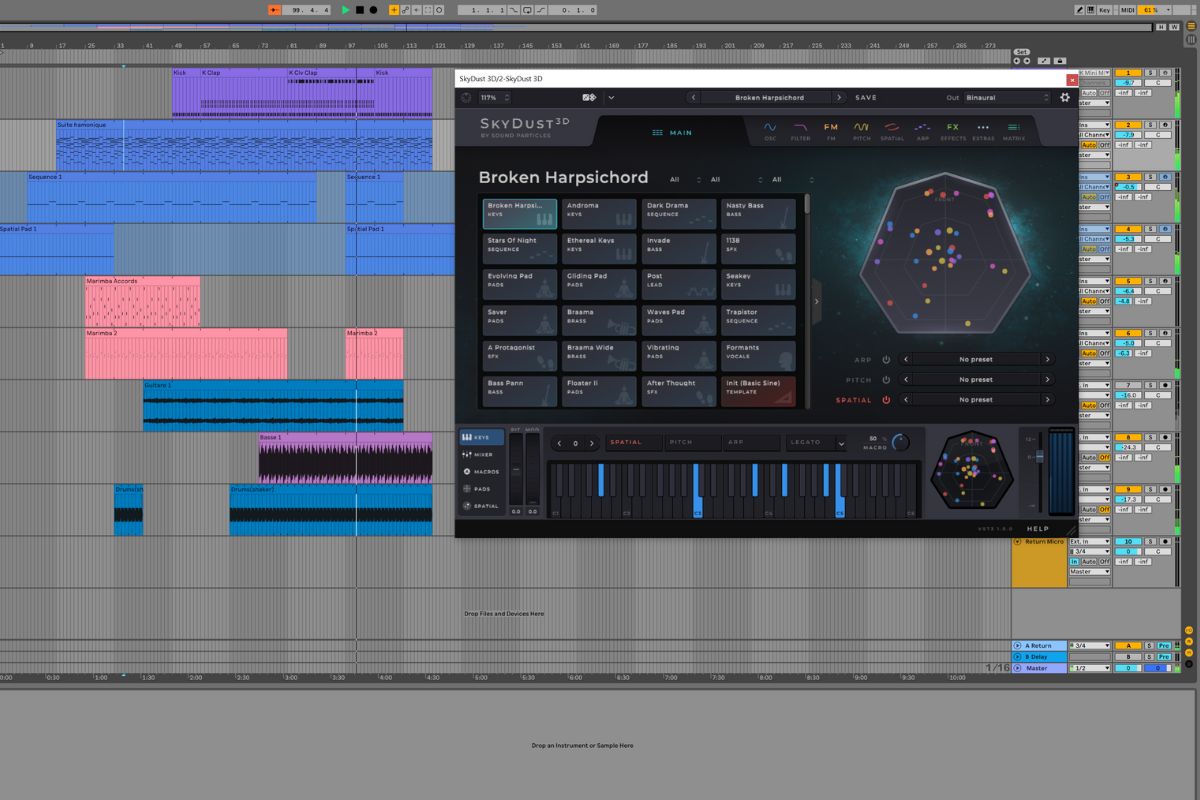Toggle the SPATIAL power button
Image resolution: width=1200 pixels, height=800 pixels.
coord(886,400)
